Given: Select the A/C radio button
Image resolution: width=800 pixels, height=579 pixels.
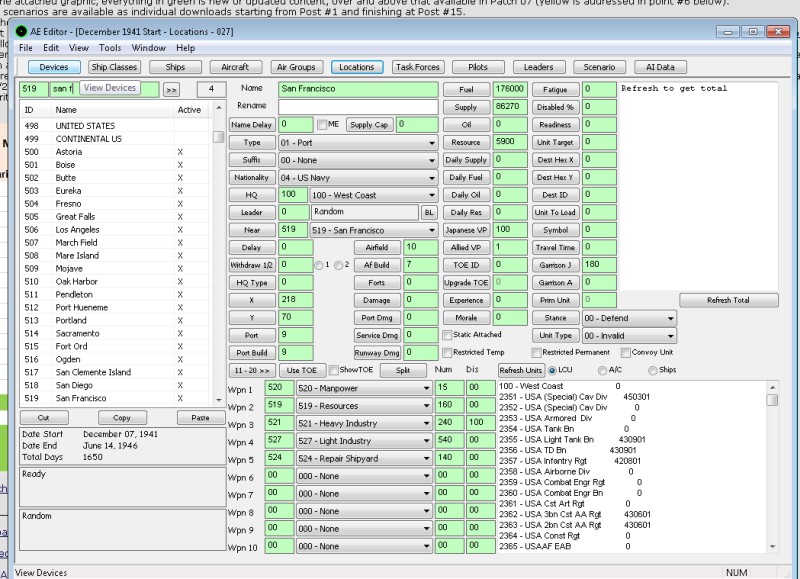Looking at the screenshot, I should click(x=602, y=370).
